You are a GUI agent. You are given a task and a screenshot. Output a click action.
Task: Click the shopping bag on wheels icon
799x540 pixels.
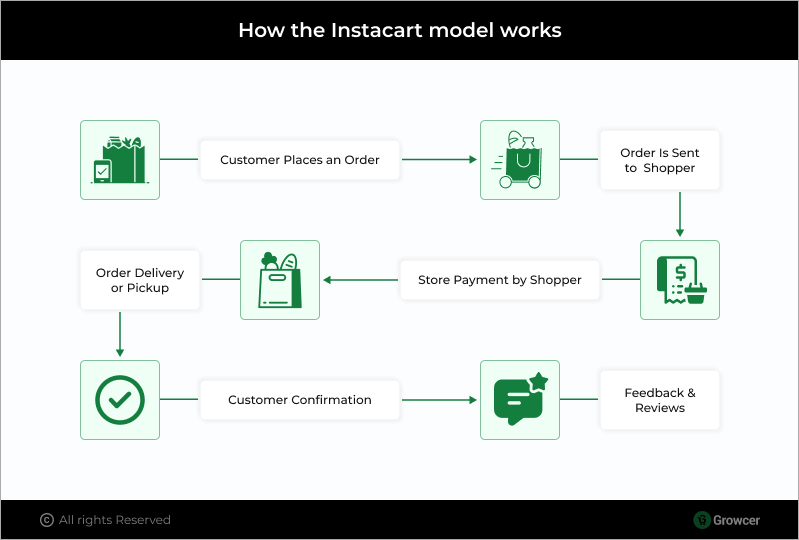520,160
